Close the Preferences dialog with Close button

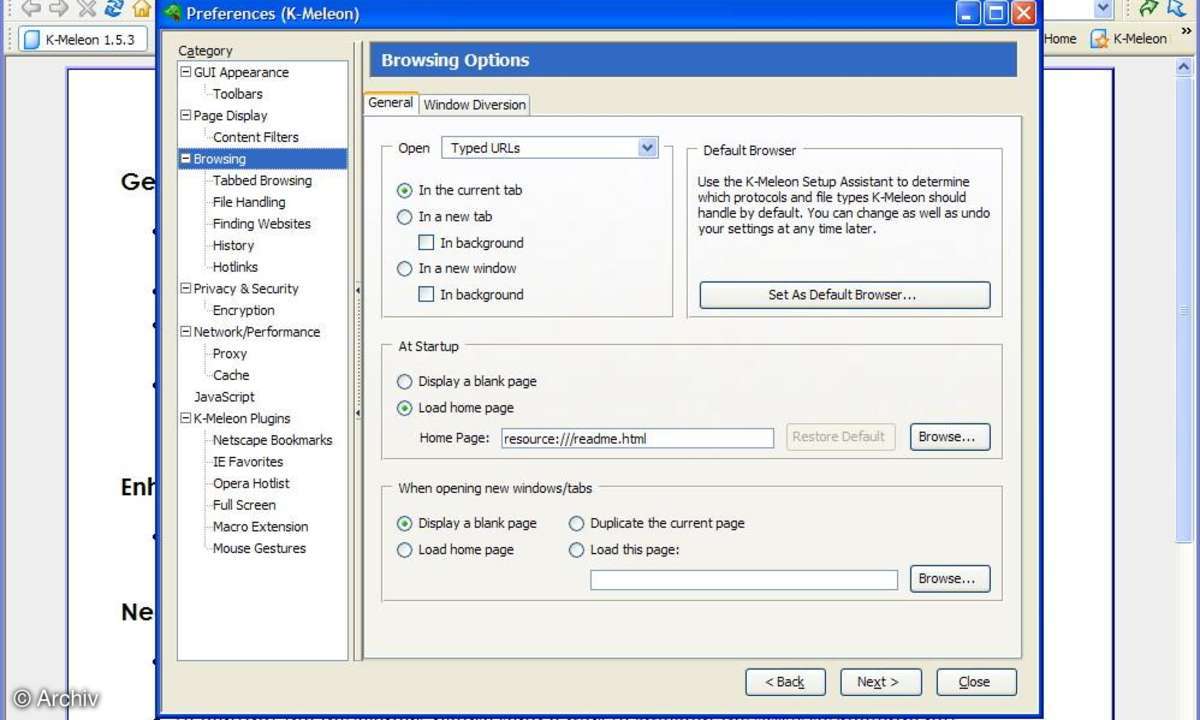coord(976,682)
